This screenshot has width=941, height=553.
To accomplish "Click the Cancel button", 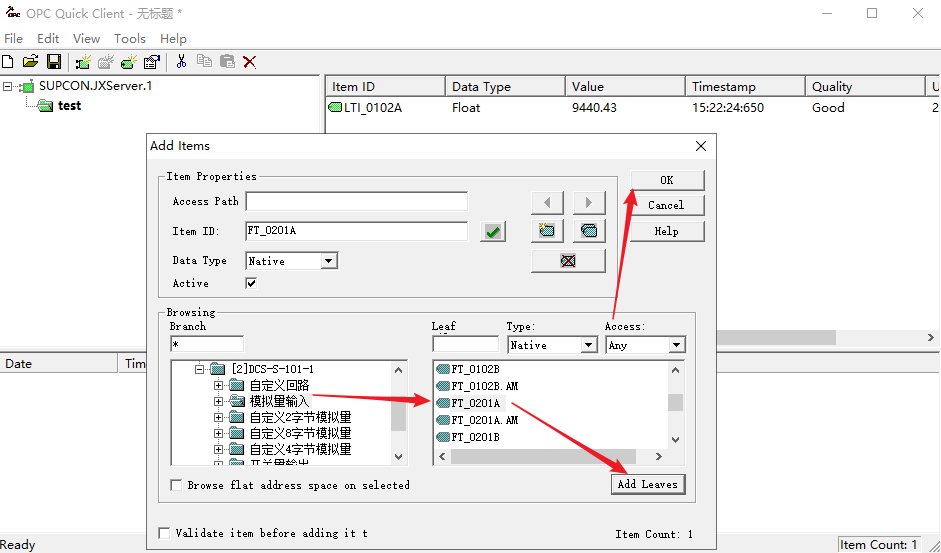I will pos(667,205).
